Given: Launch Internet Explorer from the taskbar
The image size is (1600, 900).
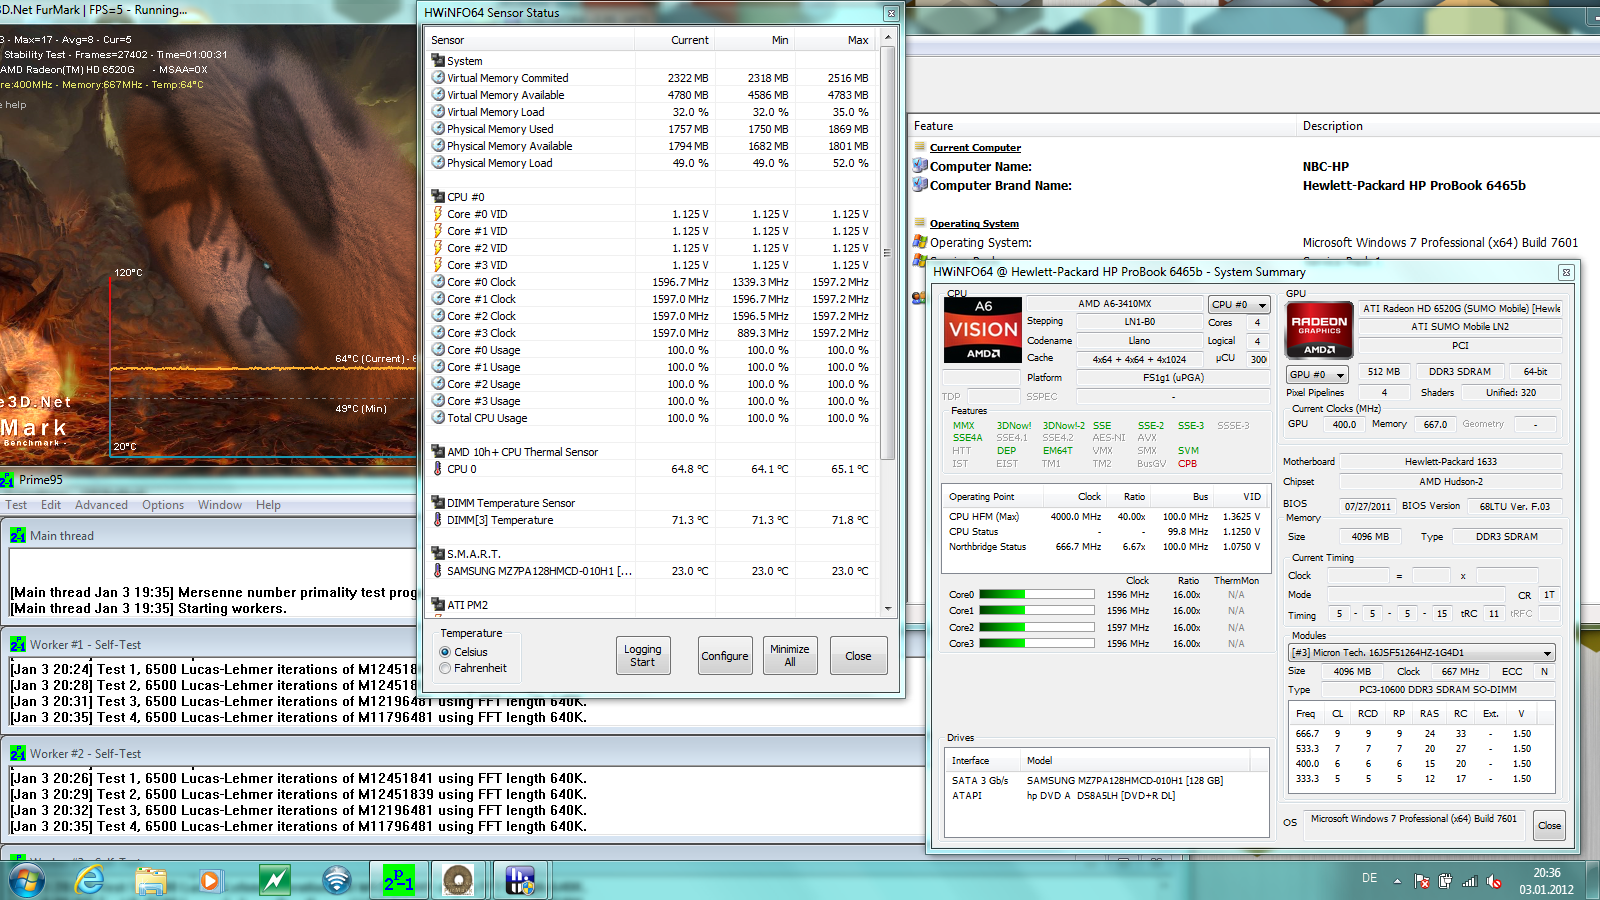Looking at the screenshot, I should click(90, 880).
